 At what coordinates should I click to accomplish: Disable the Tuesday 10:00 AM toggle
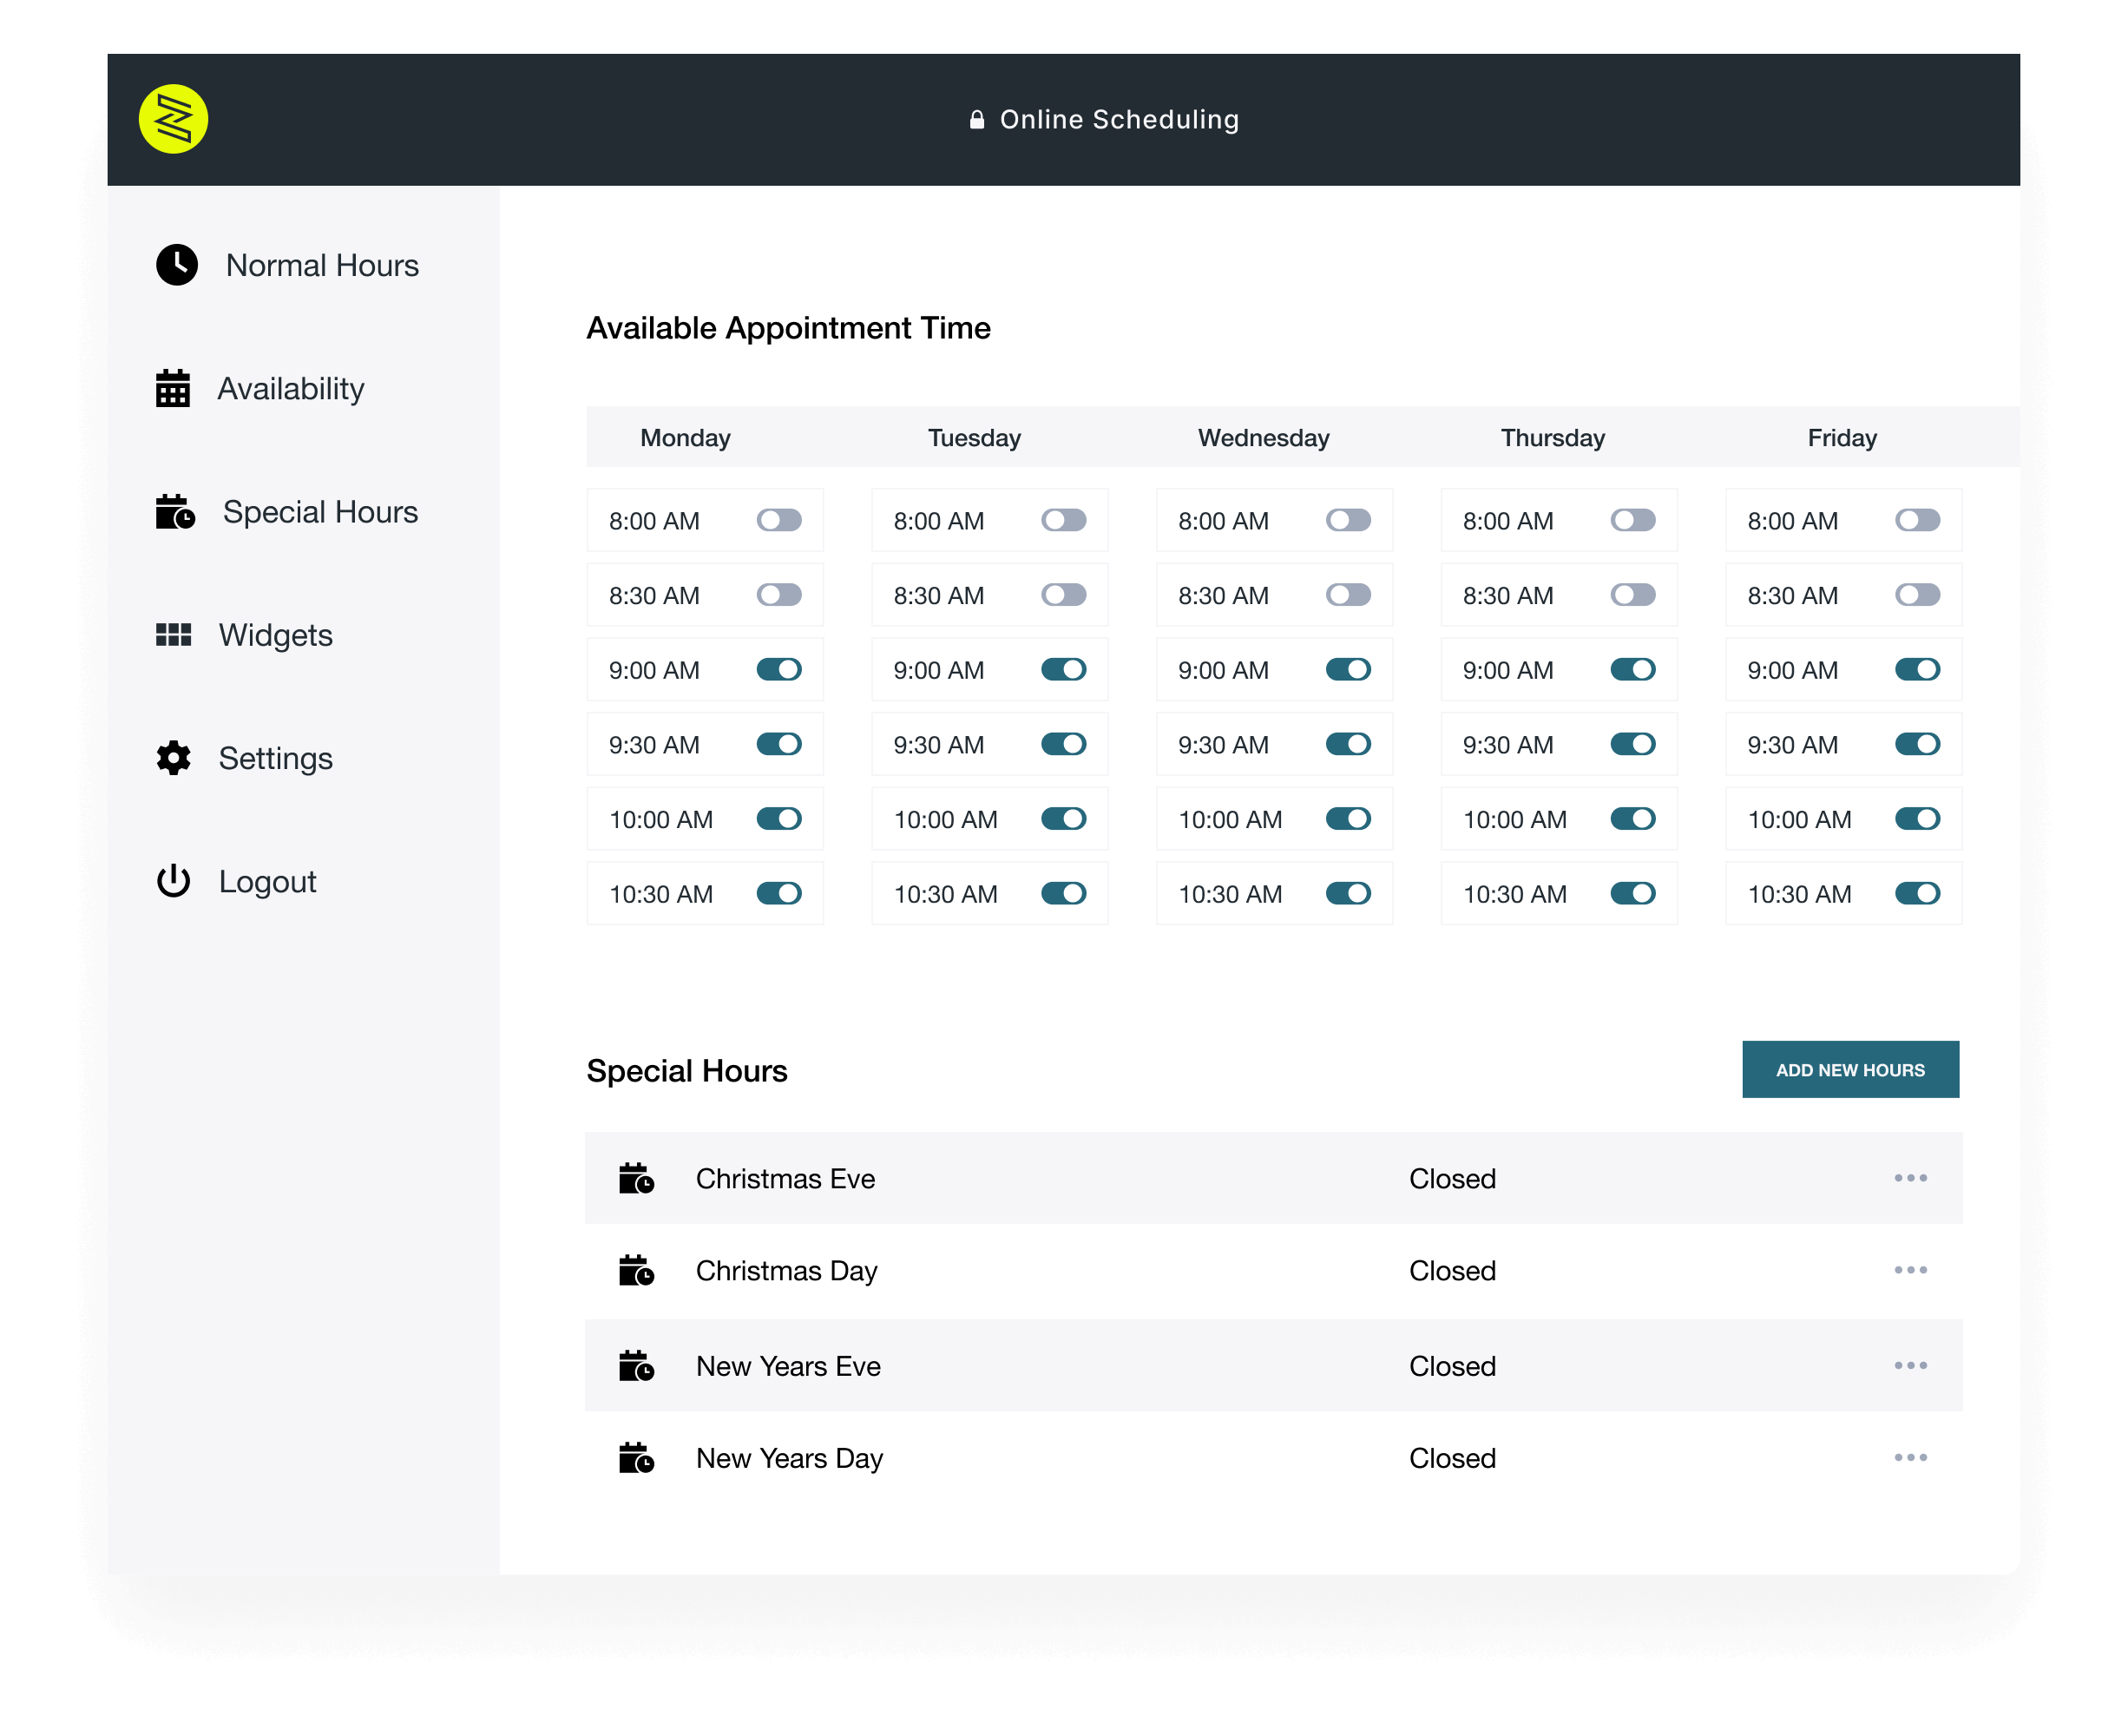[1064, 819]
